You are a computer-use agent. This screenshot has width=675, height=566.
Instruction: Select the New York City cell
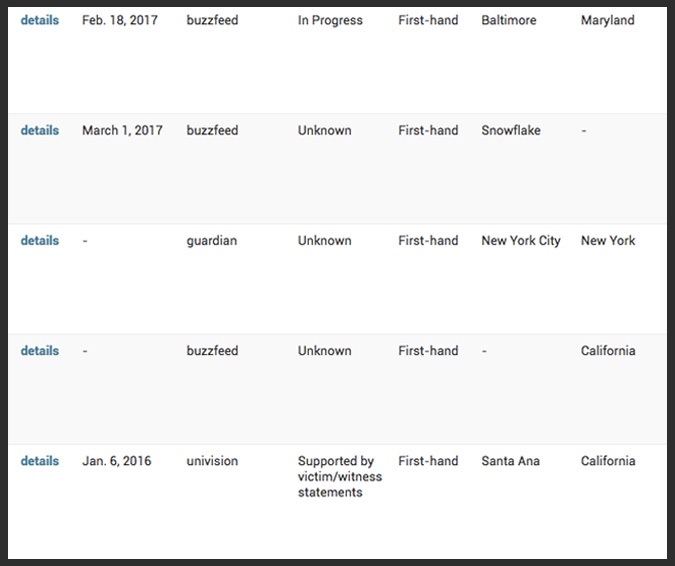coord(520,240)
